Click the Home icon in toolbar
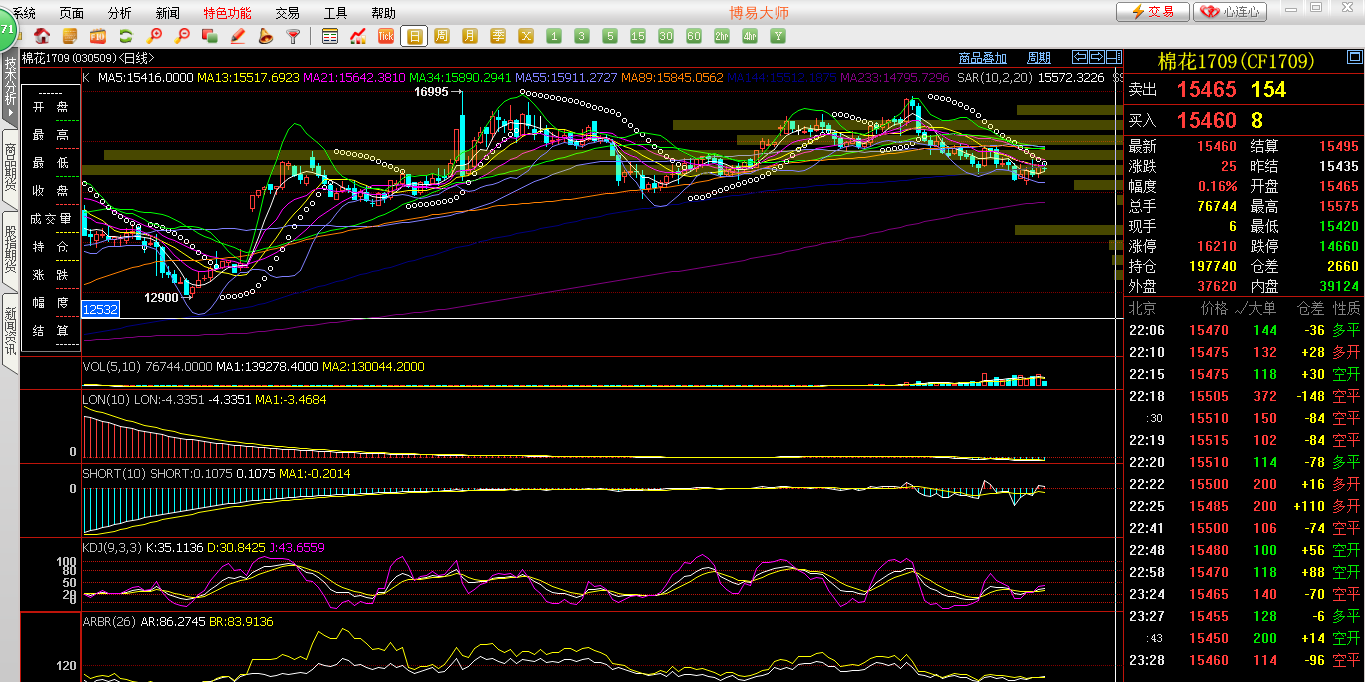1365x682 pixels. [x=42, y=36]
